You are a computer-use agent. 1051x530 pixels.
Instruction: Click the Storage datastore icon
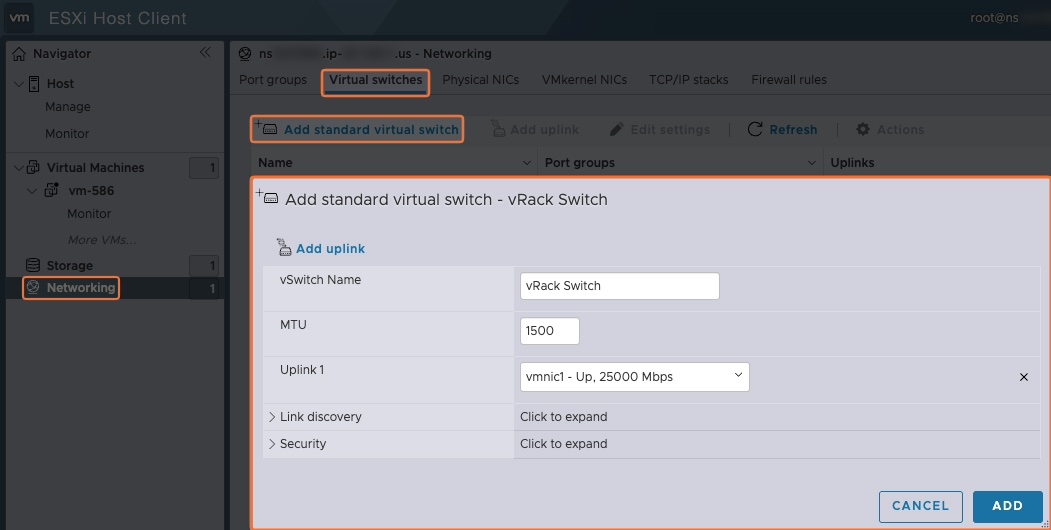tap(33, 265)
